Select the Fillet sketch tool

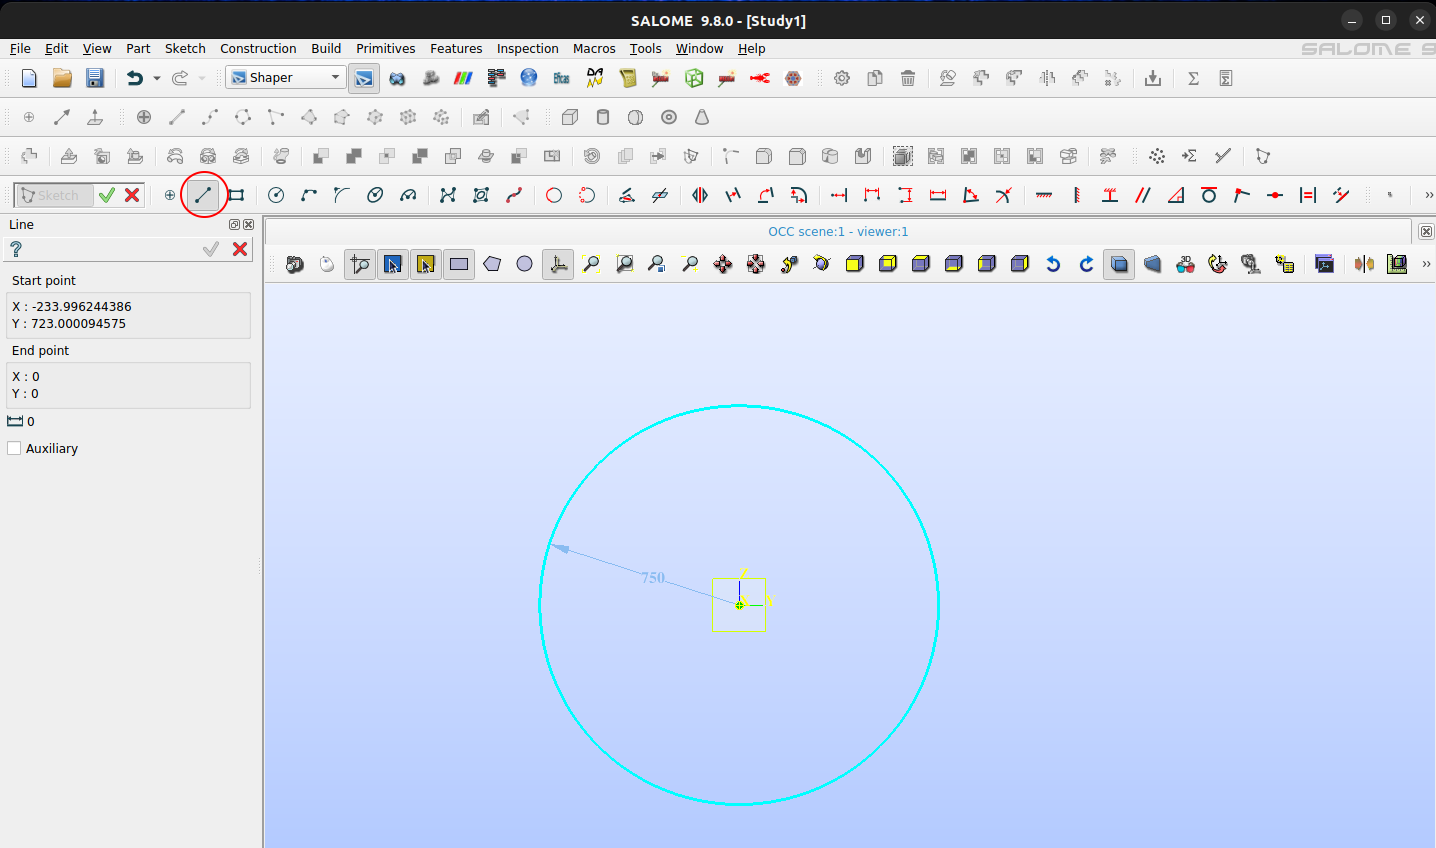pos(342,195)
